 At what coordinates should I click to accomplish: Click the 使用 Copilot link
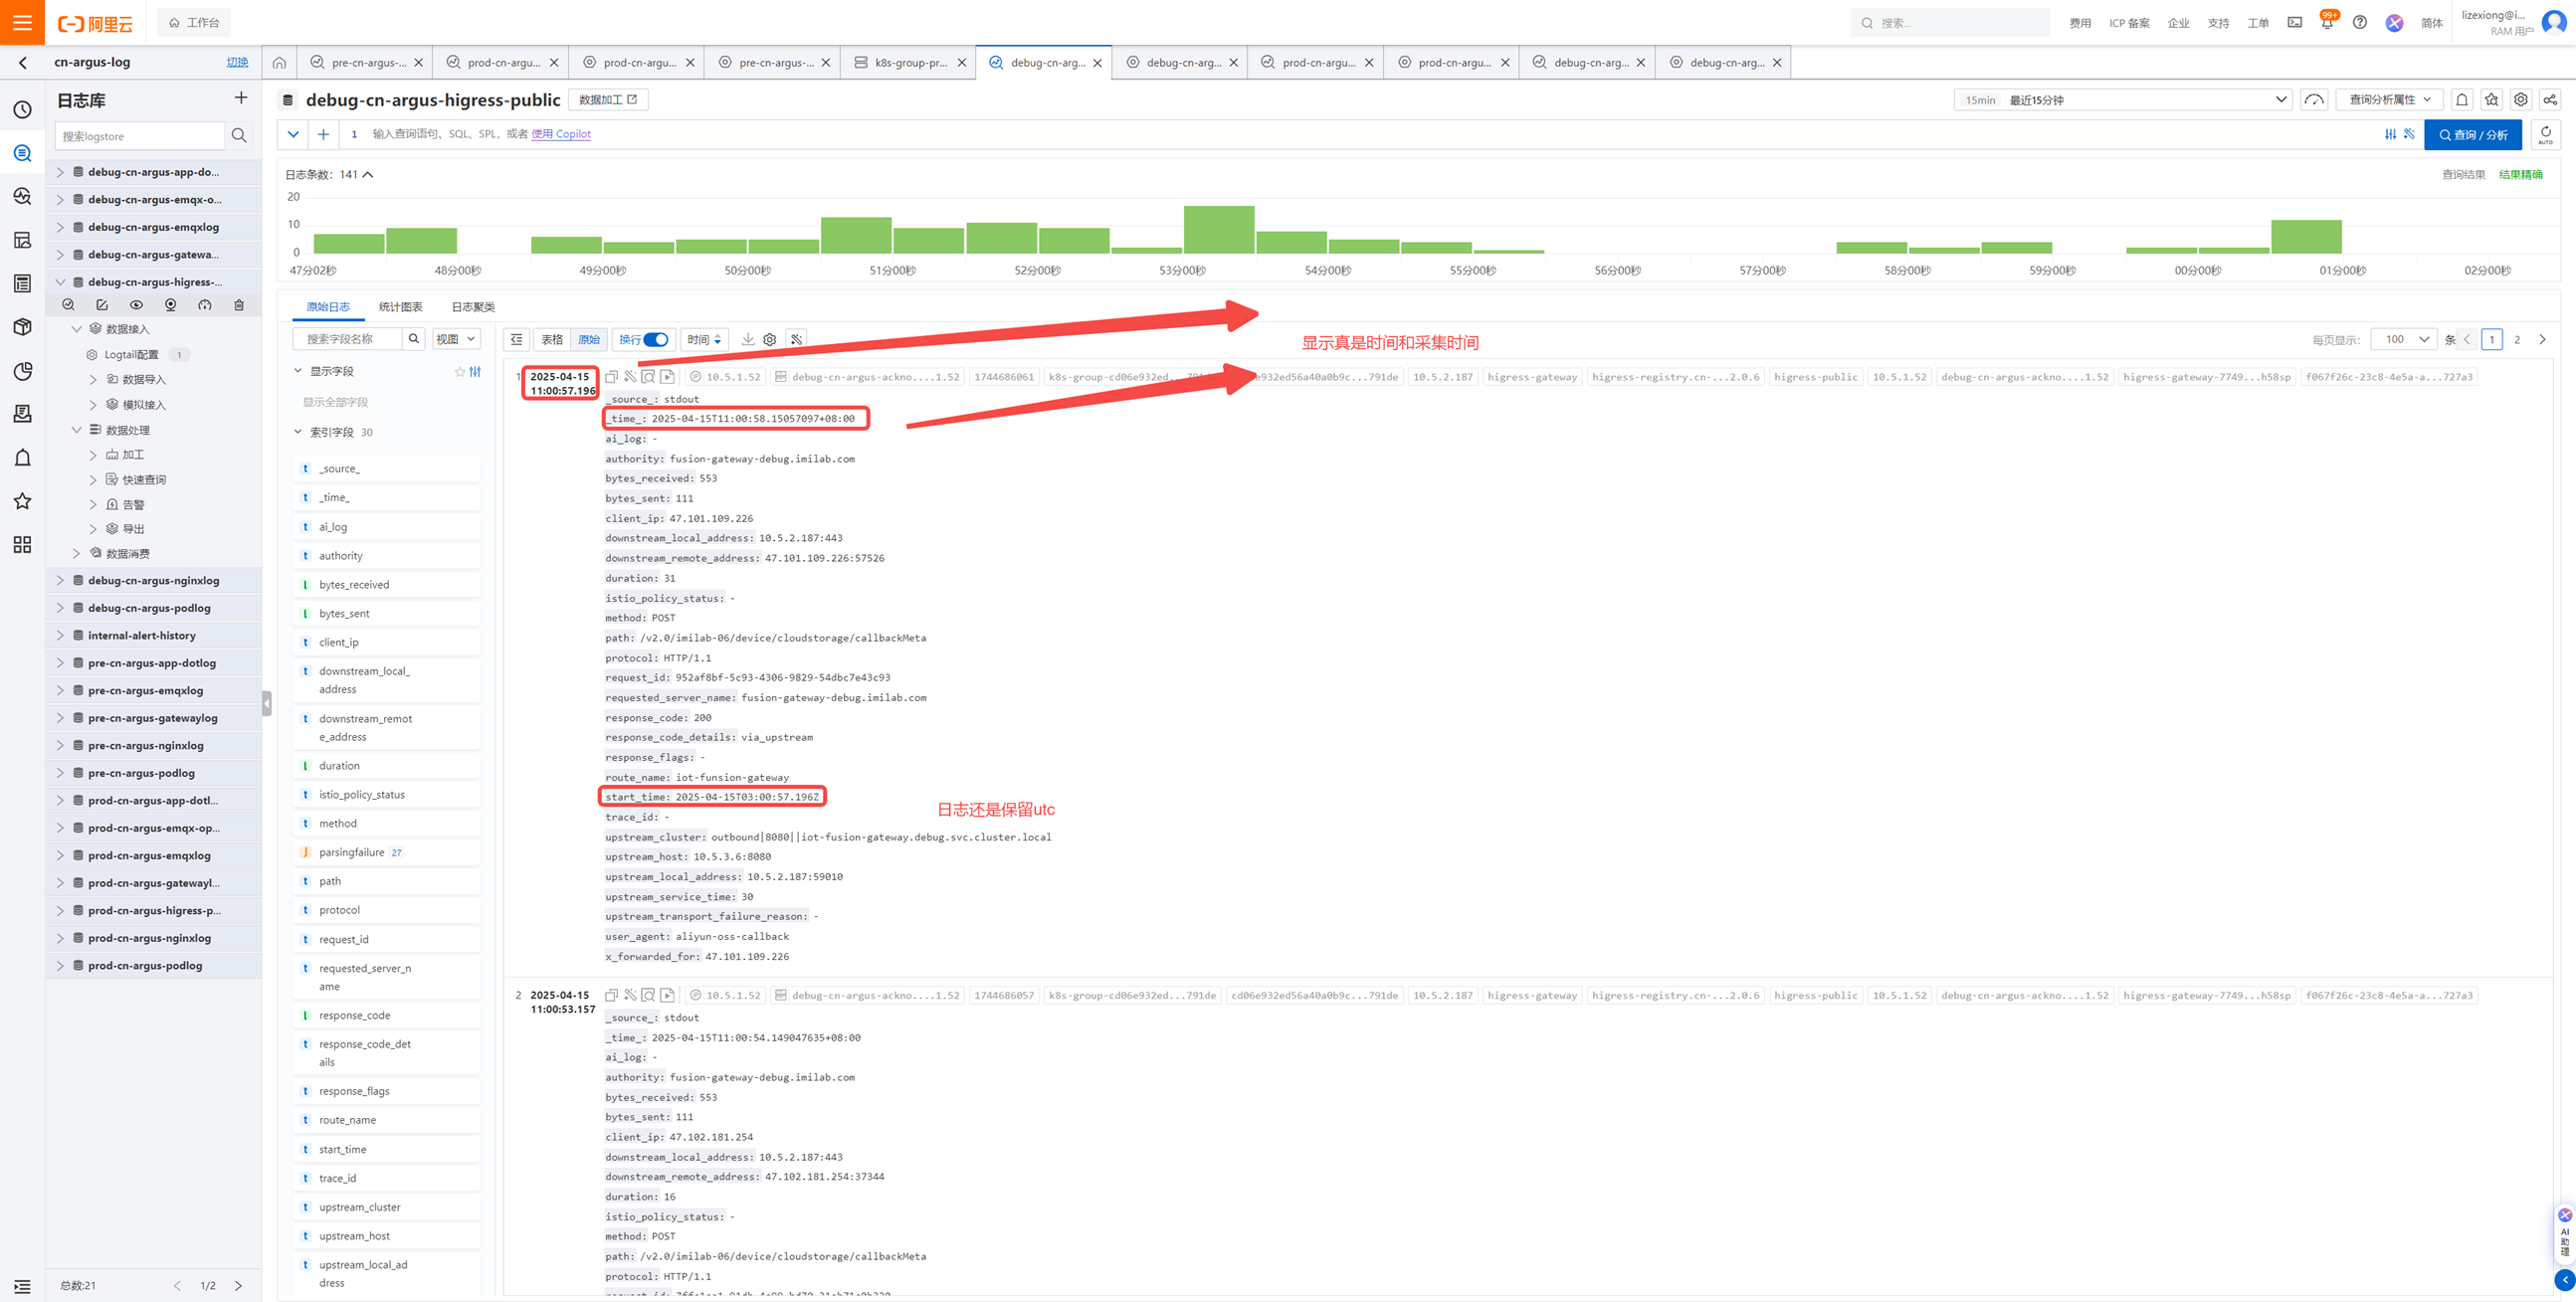pos(561,134)
